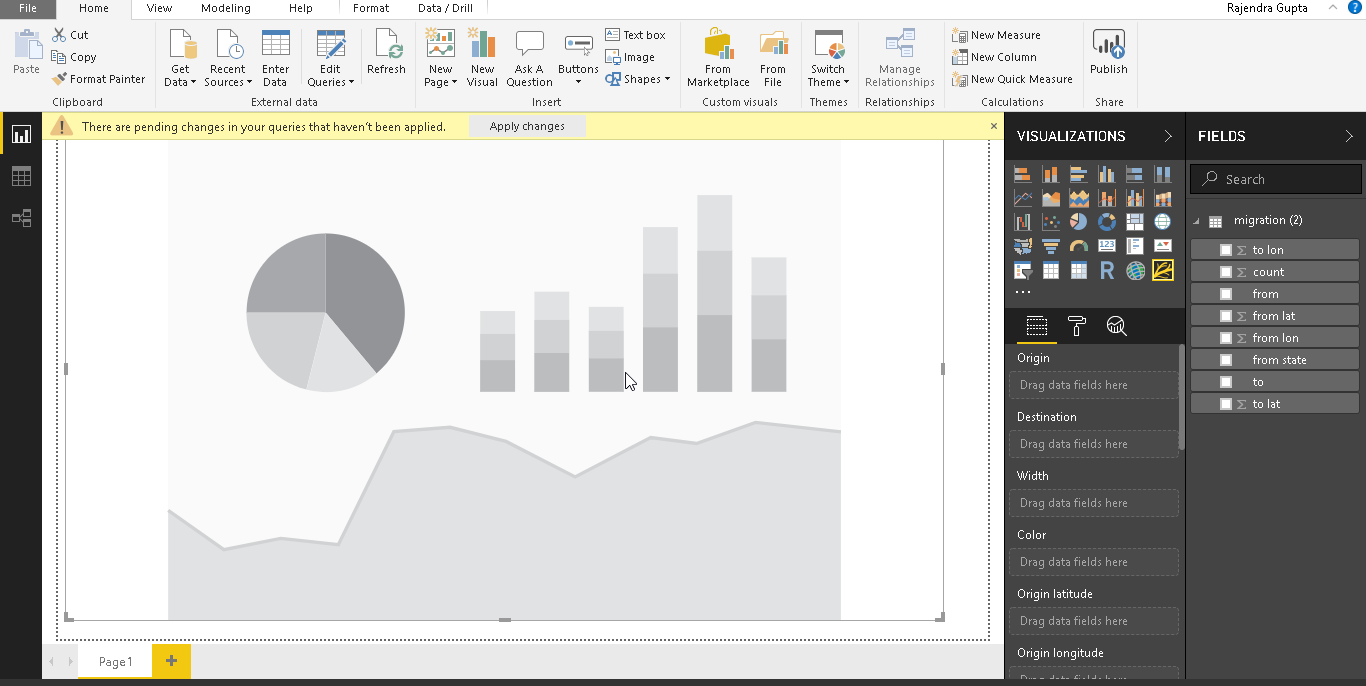The width and height of the screenshot is (1366, 686).
Task: Enable the 'from state' field
Action: [x=1226, y=360]
